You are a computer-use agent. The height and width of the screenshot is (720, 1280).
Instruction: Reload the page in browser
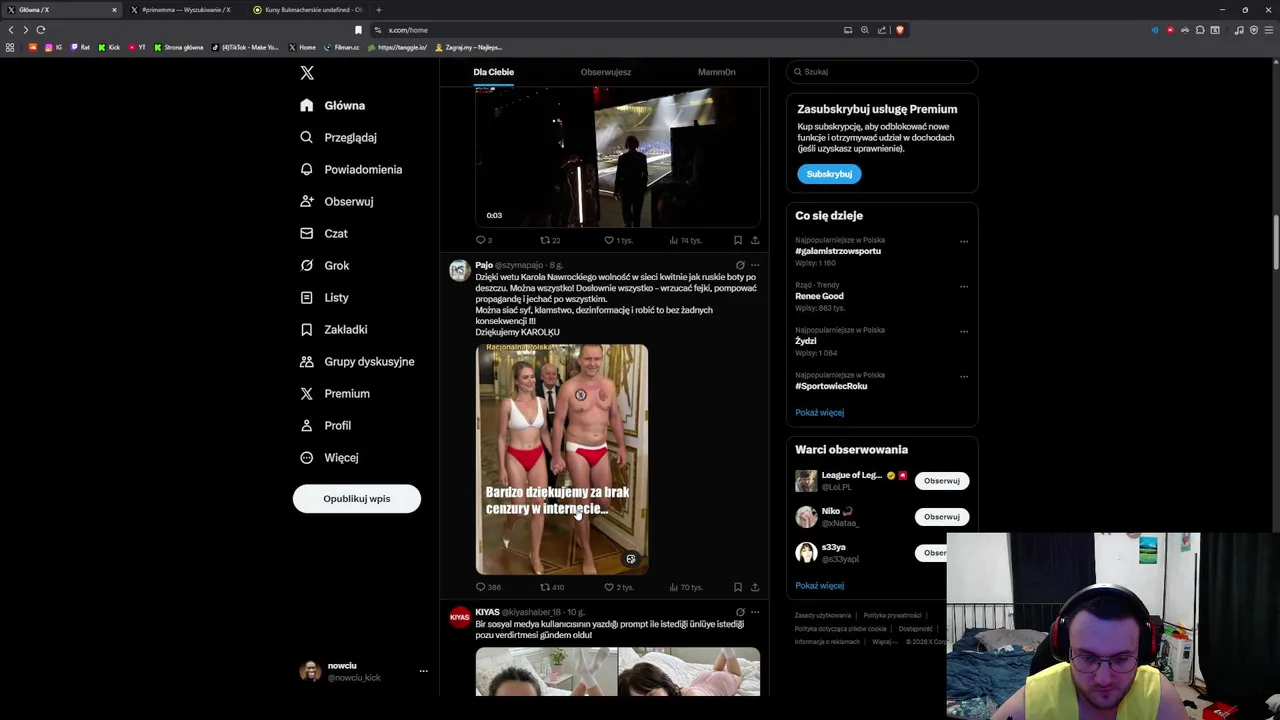[x=41, y=30]
